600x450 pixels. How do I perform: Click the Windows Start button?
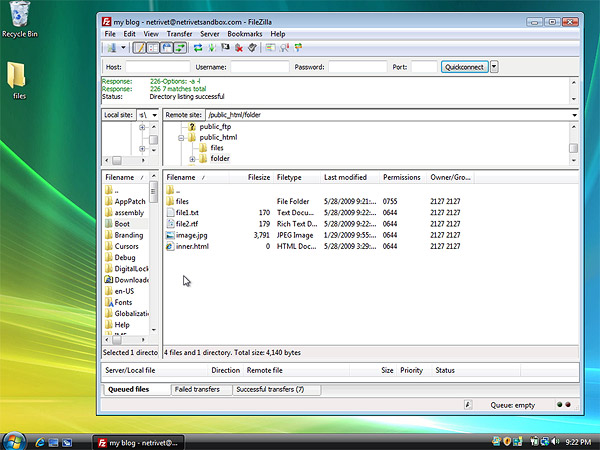pos(13,441)
